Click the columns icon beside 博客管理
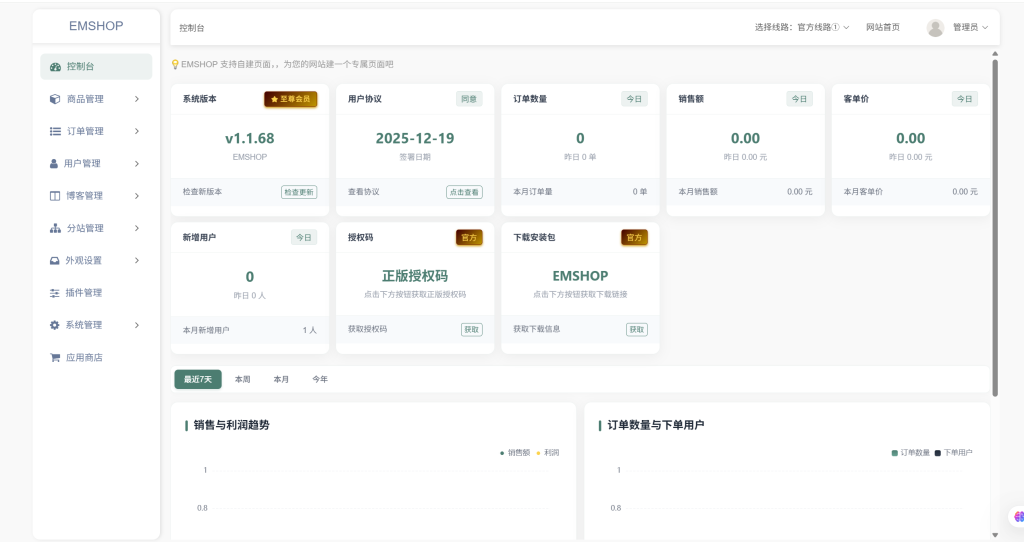Viewport: 1024px width, 542px height. 55,196
